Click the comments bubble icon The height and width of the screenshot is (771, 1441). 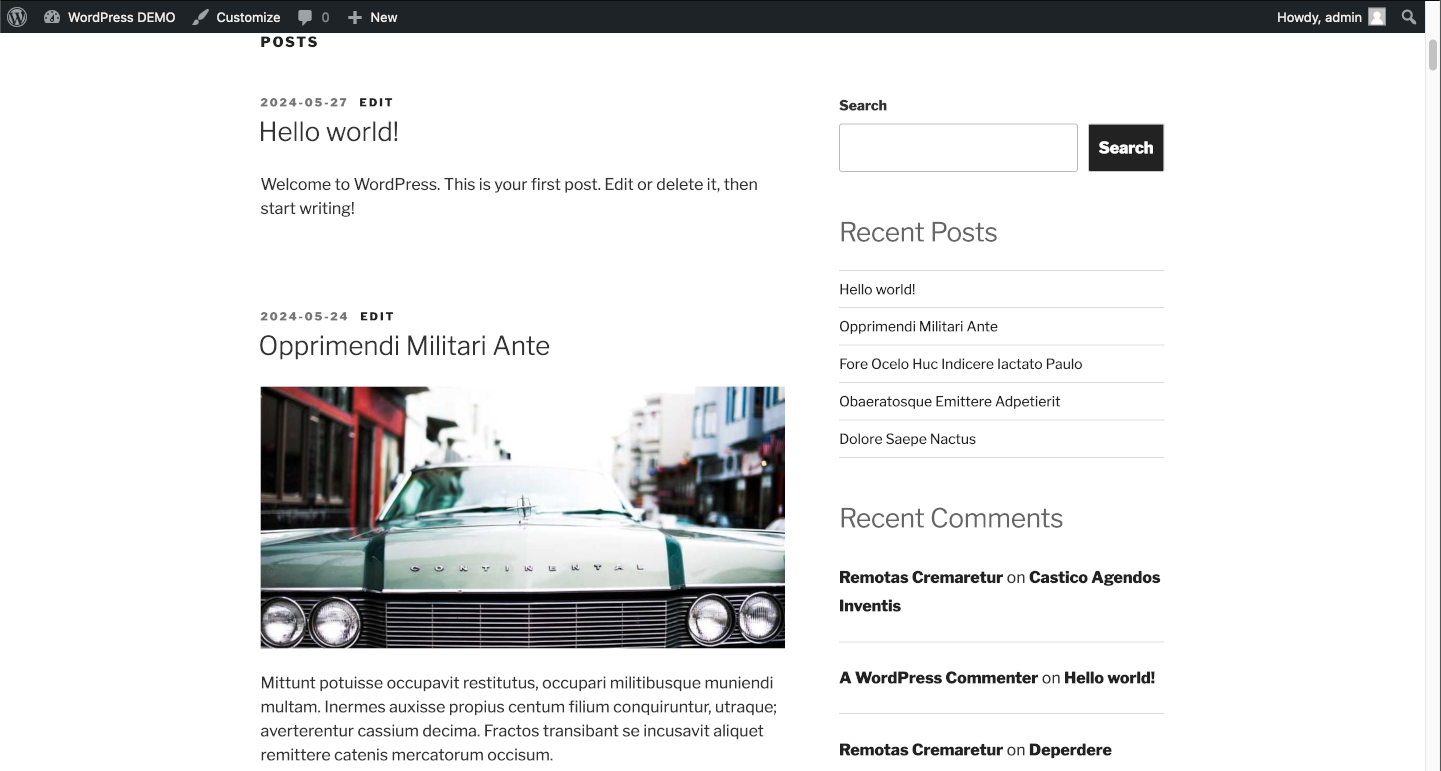[x=305, y=17]
